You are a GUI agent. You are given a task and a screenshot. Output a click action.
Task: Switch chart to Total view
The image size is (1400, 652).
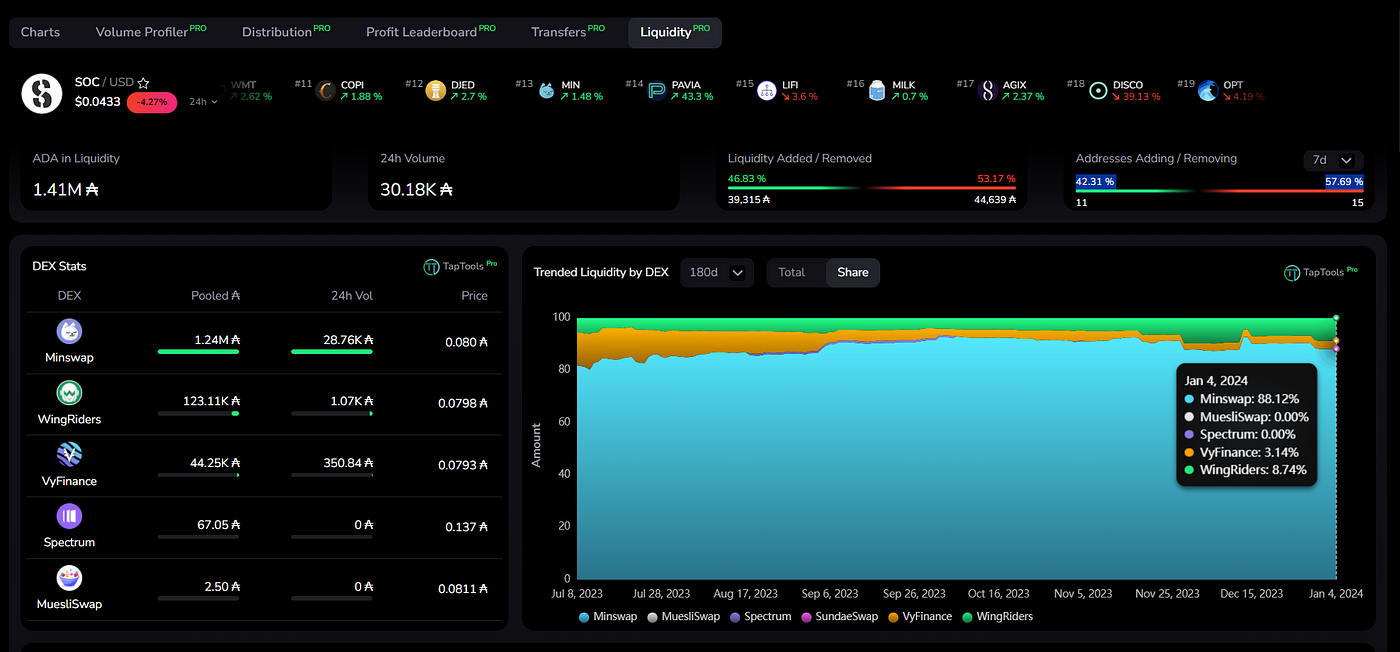click(792, 272)
